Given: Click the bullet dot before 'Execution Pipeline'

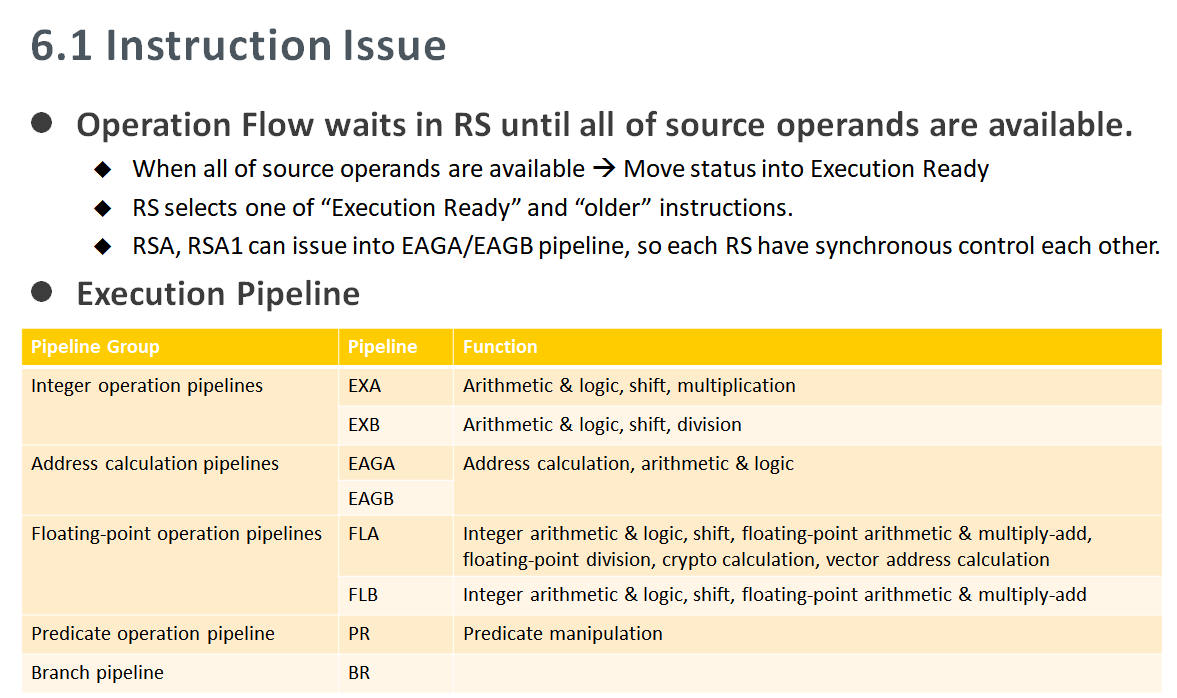Looking at the screenshot, I should click(42, 292).
